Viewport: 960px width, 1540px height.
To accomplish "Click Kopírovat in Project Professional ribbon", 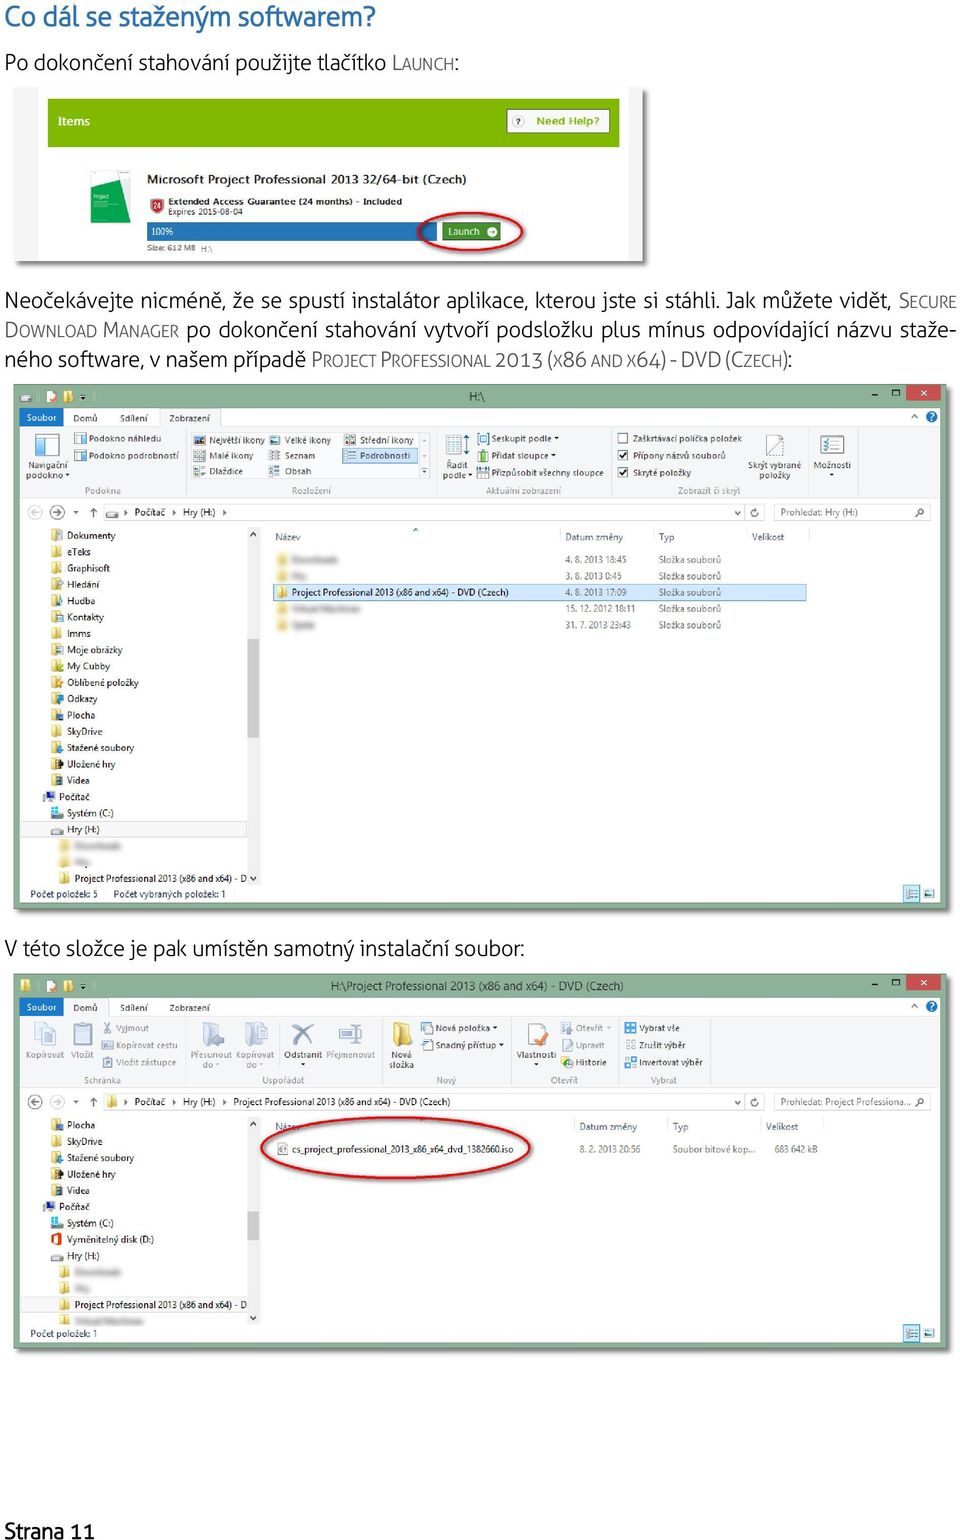I will (x=44, y=1040).
